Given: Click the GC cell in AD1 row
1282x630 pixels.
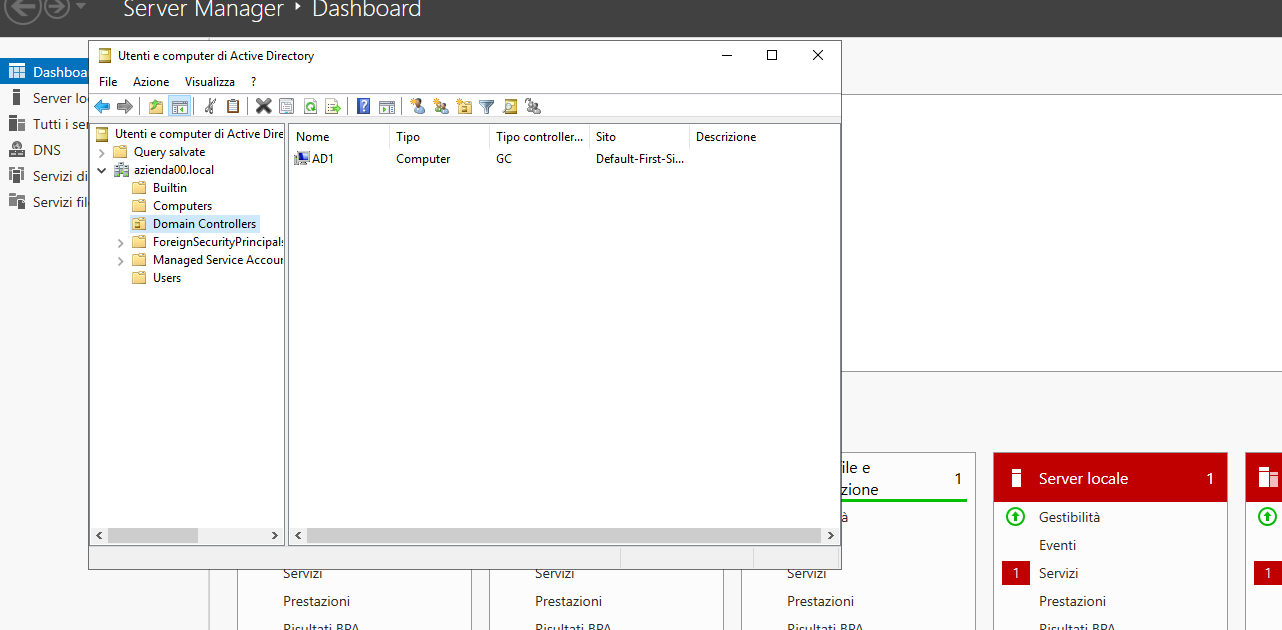Looking at the screenshot, I should (x=504, y=159).
